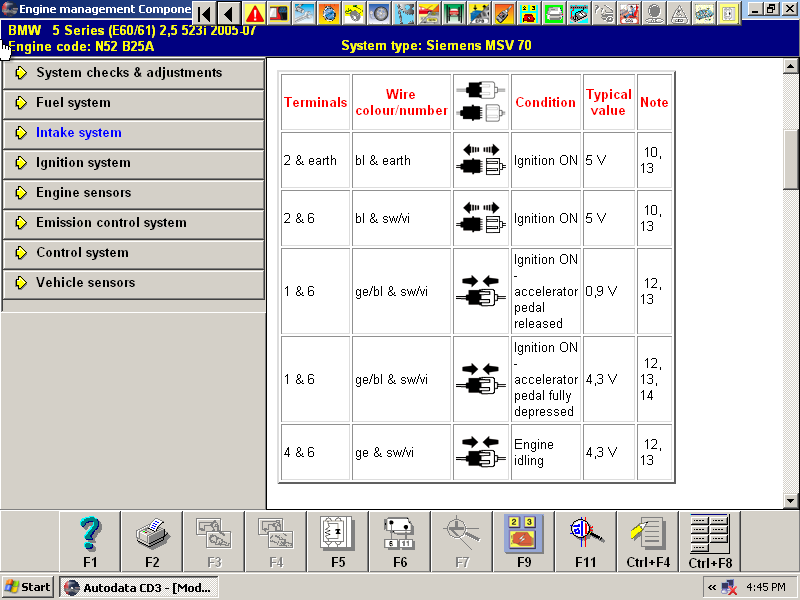Jump to the first page using the skip-back arrow
This screenshot has height=600, width=800.
[205, 13]
